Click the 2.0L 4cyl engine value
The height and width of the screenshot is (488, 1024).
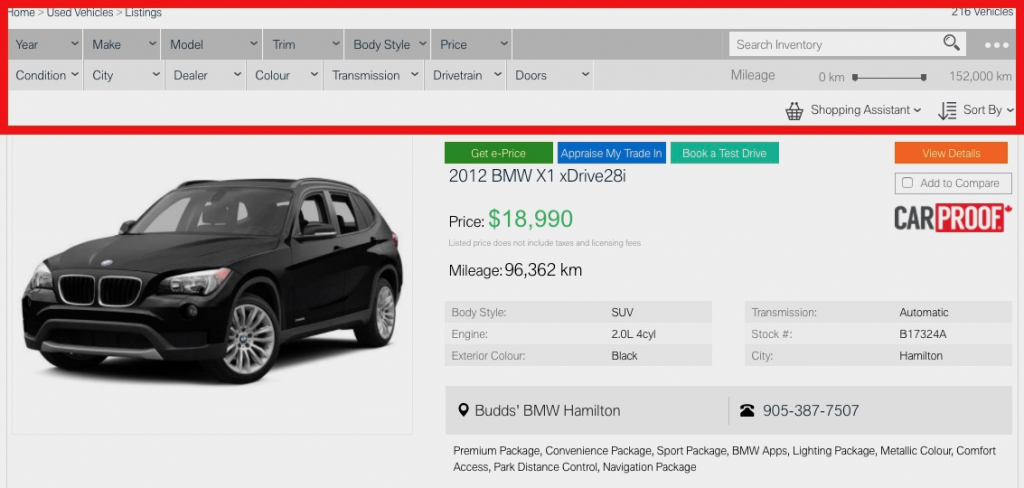point(633,334)
